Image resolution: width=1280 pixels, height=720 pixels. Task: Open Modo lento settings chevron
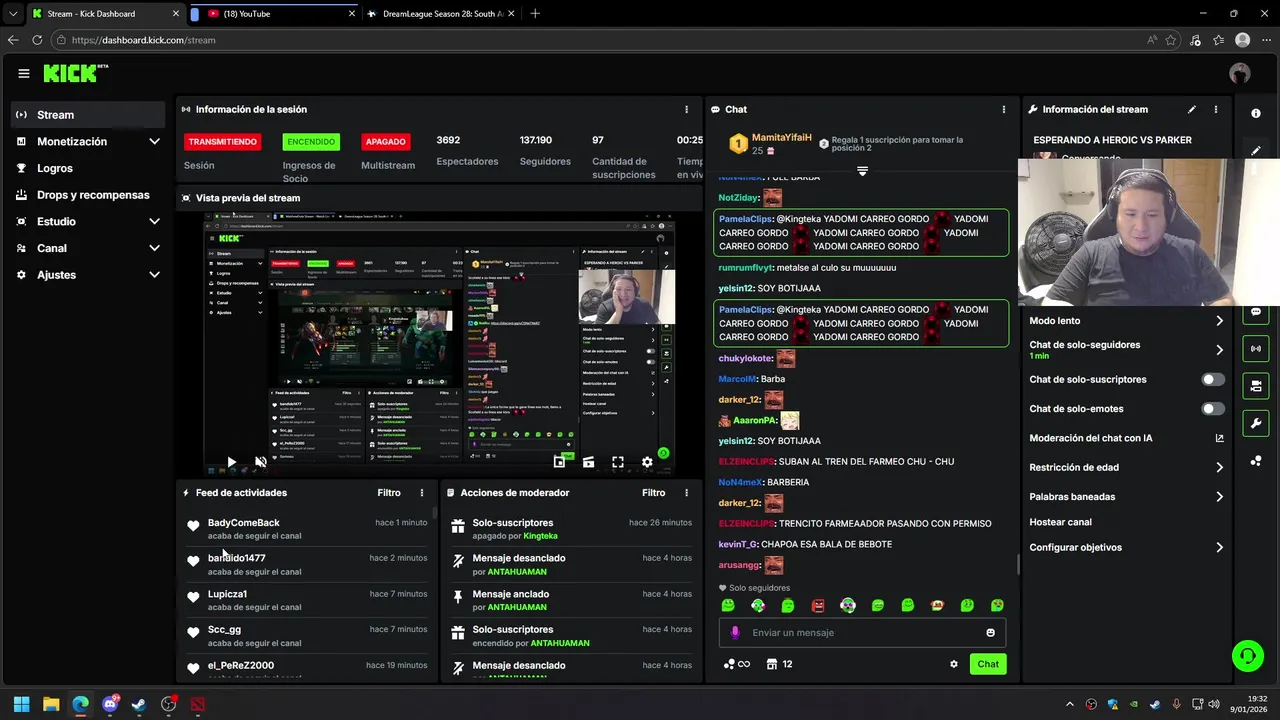(1219, 321)
